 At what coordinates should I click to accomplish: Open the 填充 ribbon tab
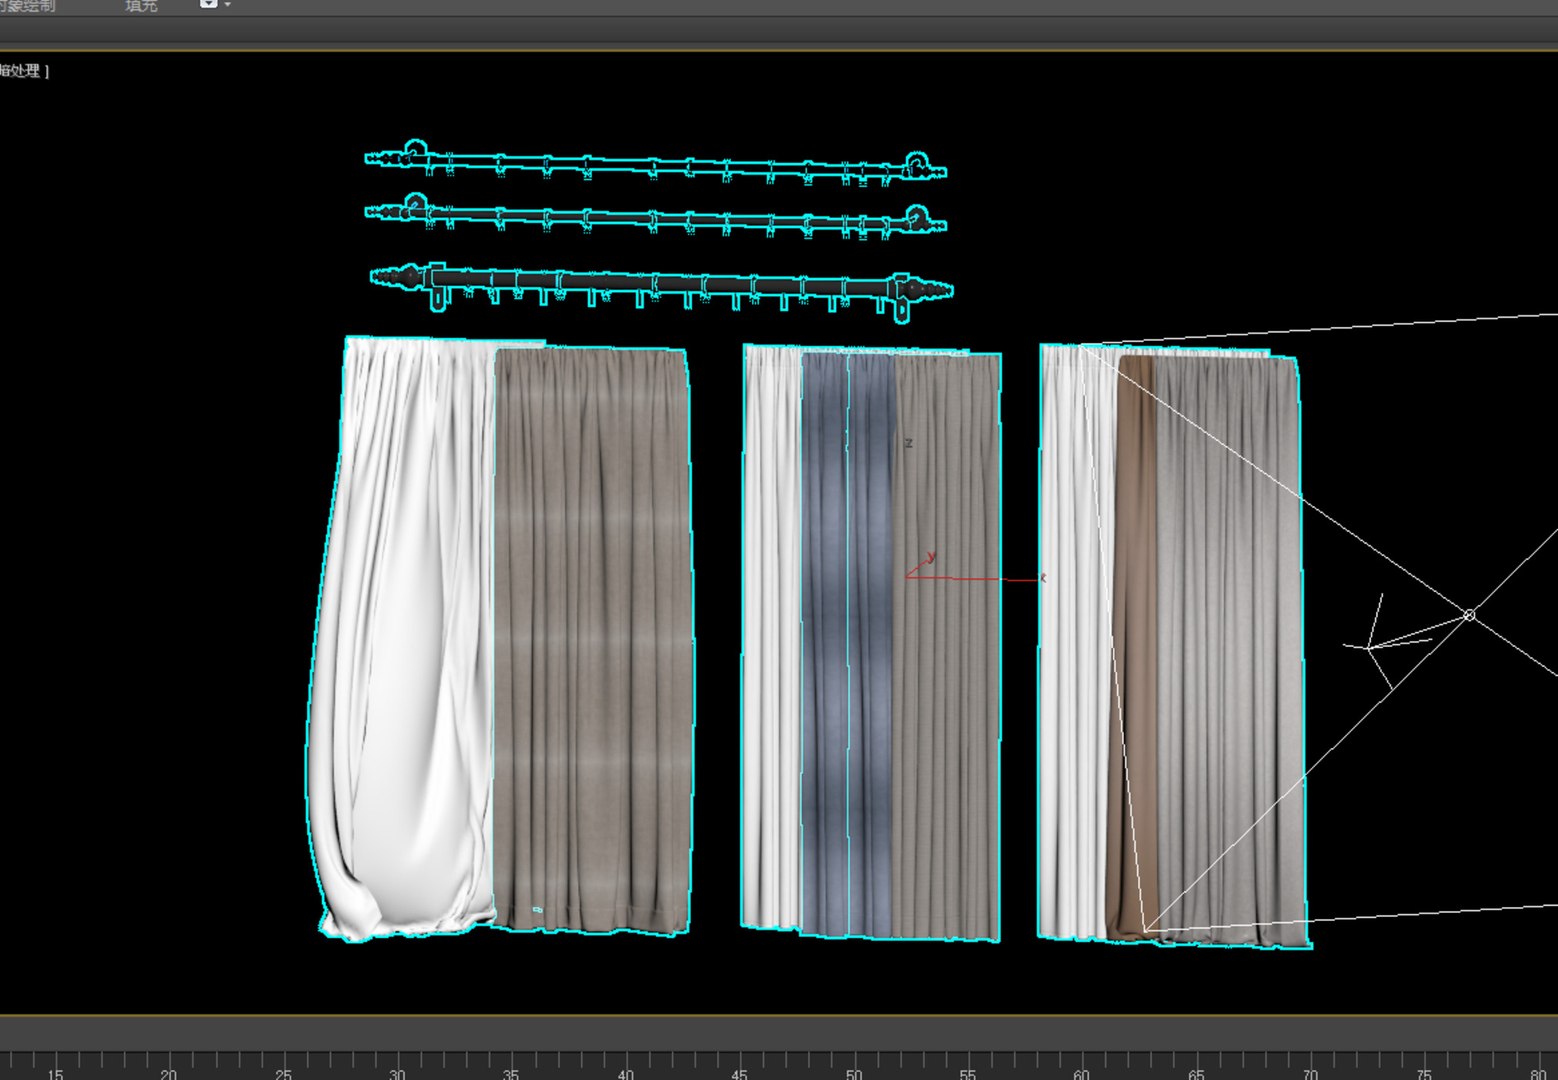pyautogui.click(x=141, y=6)
